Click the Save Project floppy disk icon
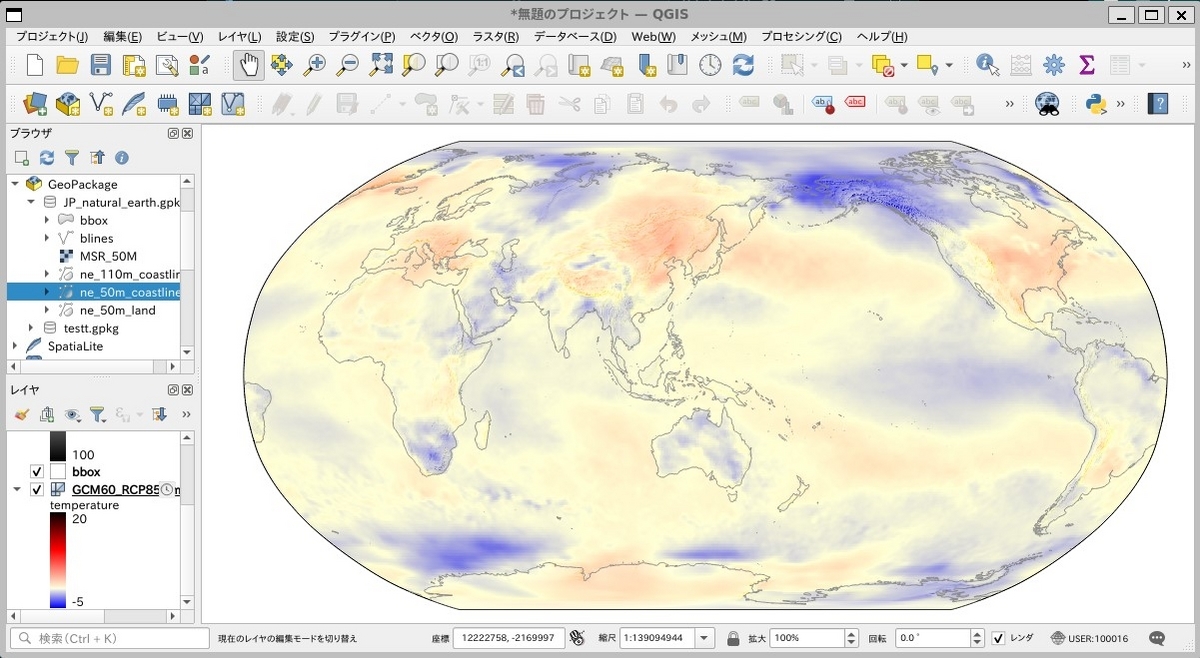The height and width of the screenshot is (658, 1200). (100, 65)
